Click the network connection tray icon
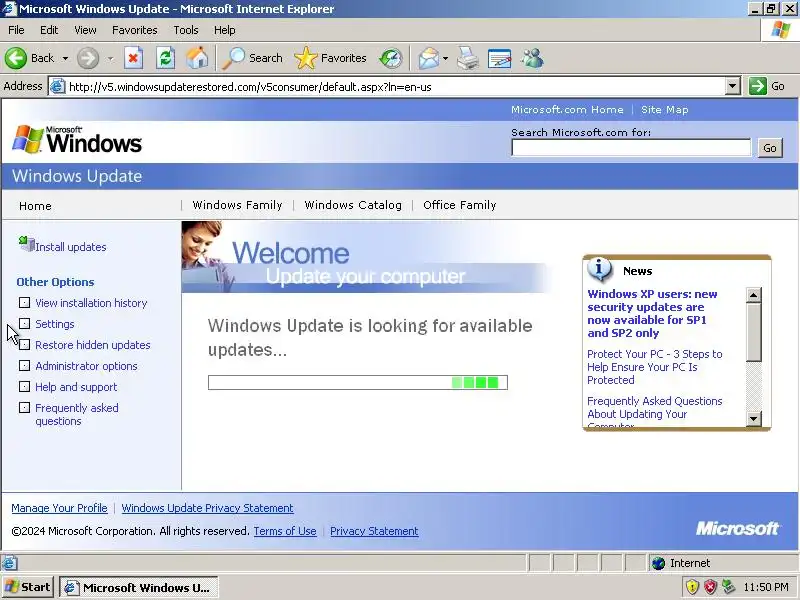The height and width of the screenshot is (600, 800). 728,587
